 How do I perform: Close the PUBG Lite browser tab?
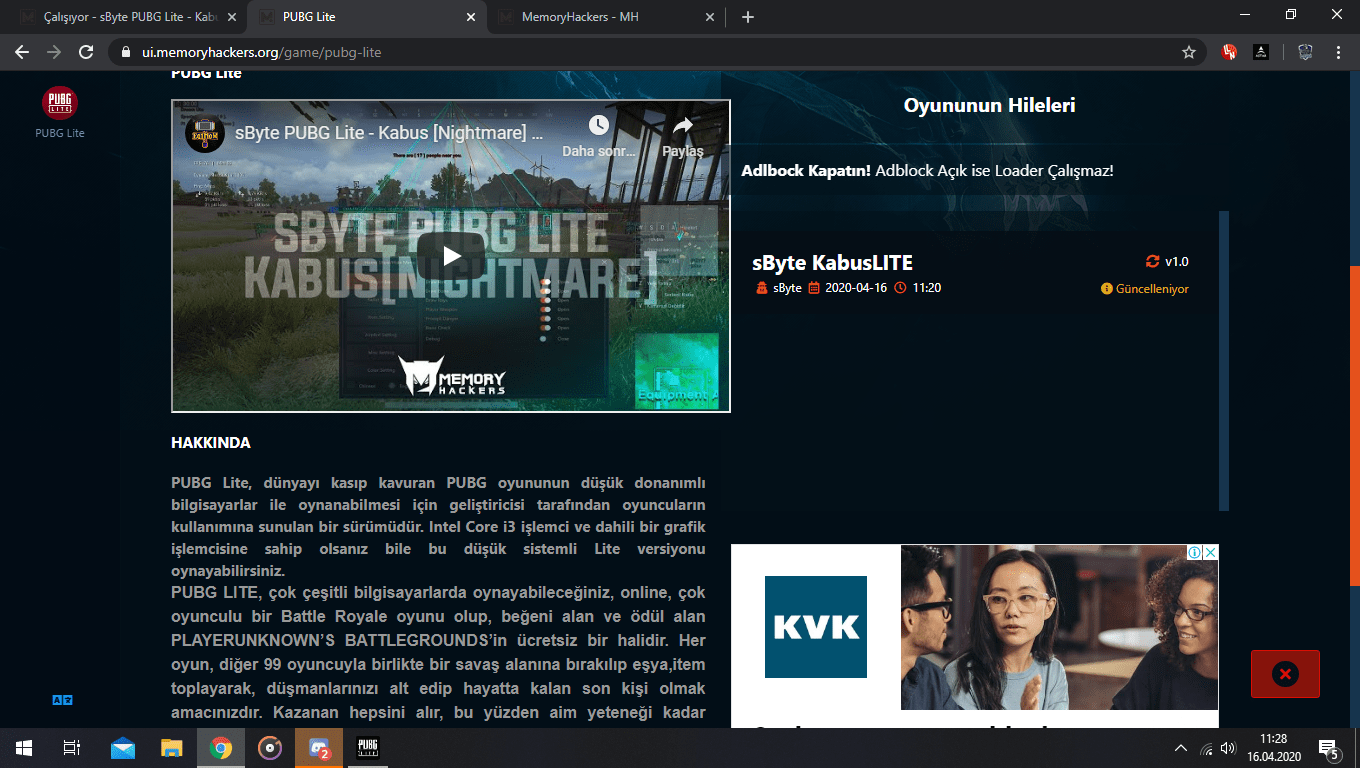(471, 17)
